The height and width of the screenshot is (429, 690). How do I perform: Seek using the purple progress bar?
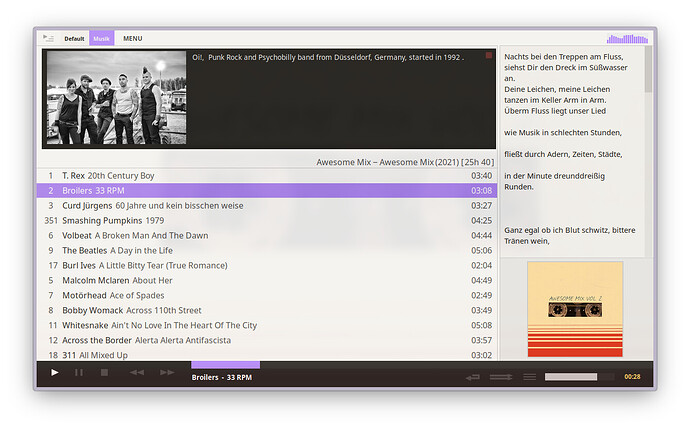(225, 365)
